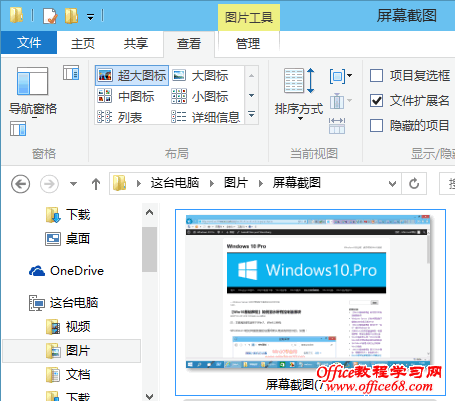Select the 查看 ribbon tab
The width and height of the screenshot is (455, 401).
[x=189, y=44]
